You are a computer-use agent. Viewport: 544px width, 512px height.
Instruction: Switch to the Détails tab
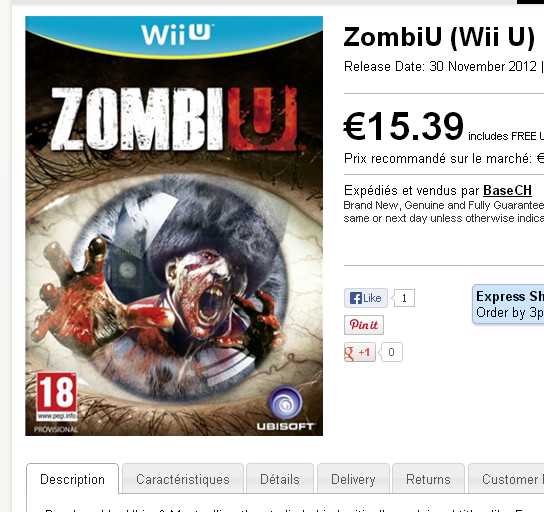click(x=280, y=479)
